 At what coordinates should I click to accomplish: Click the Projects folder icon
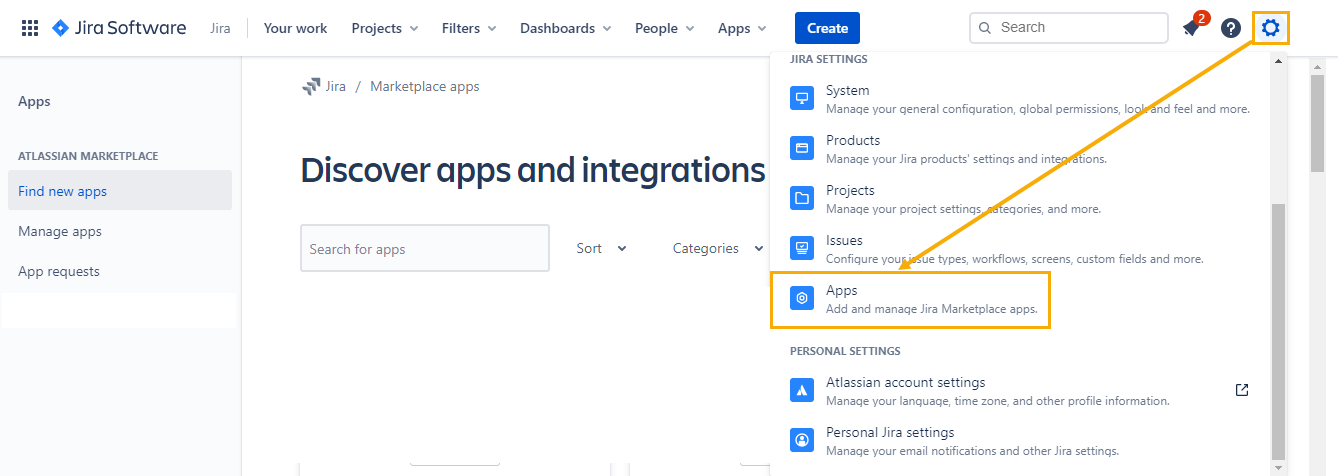point(802,198)
